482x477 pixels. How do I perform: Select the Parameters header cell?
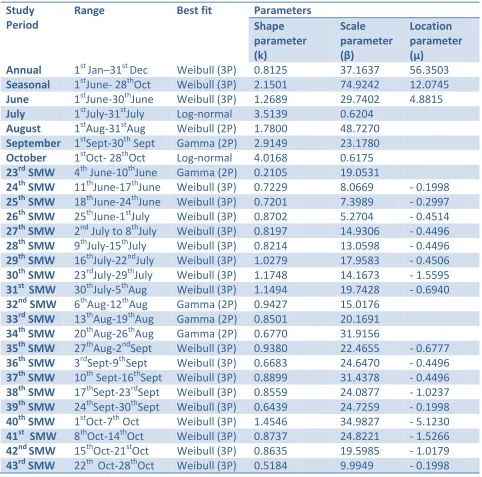click(x=282, y=11)
